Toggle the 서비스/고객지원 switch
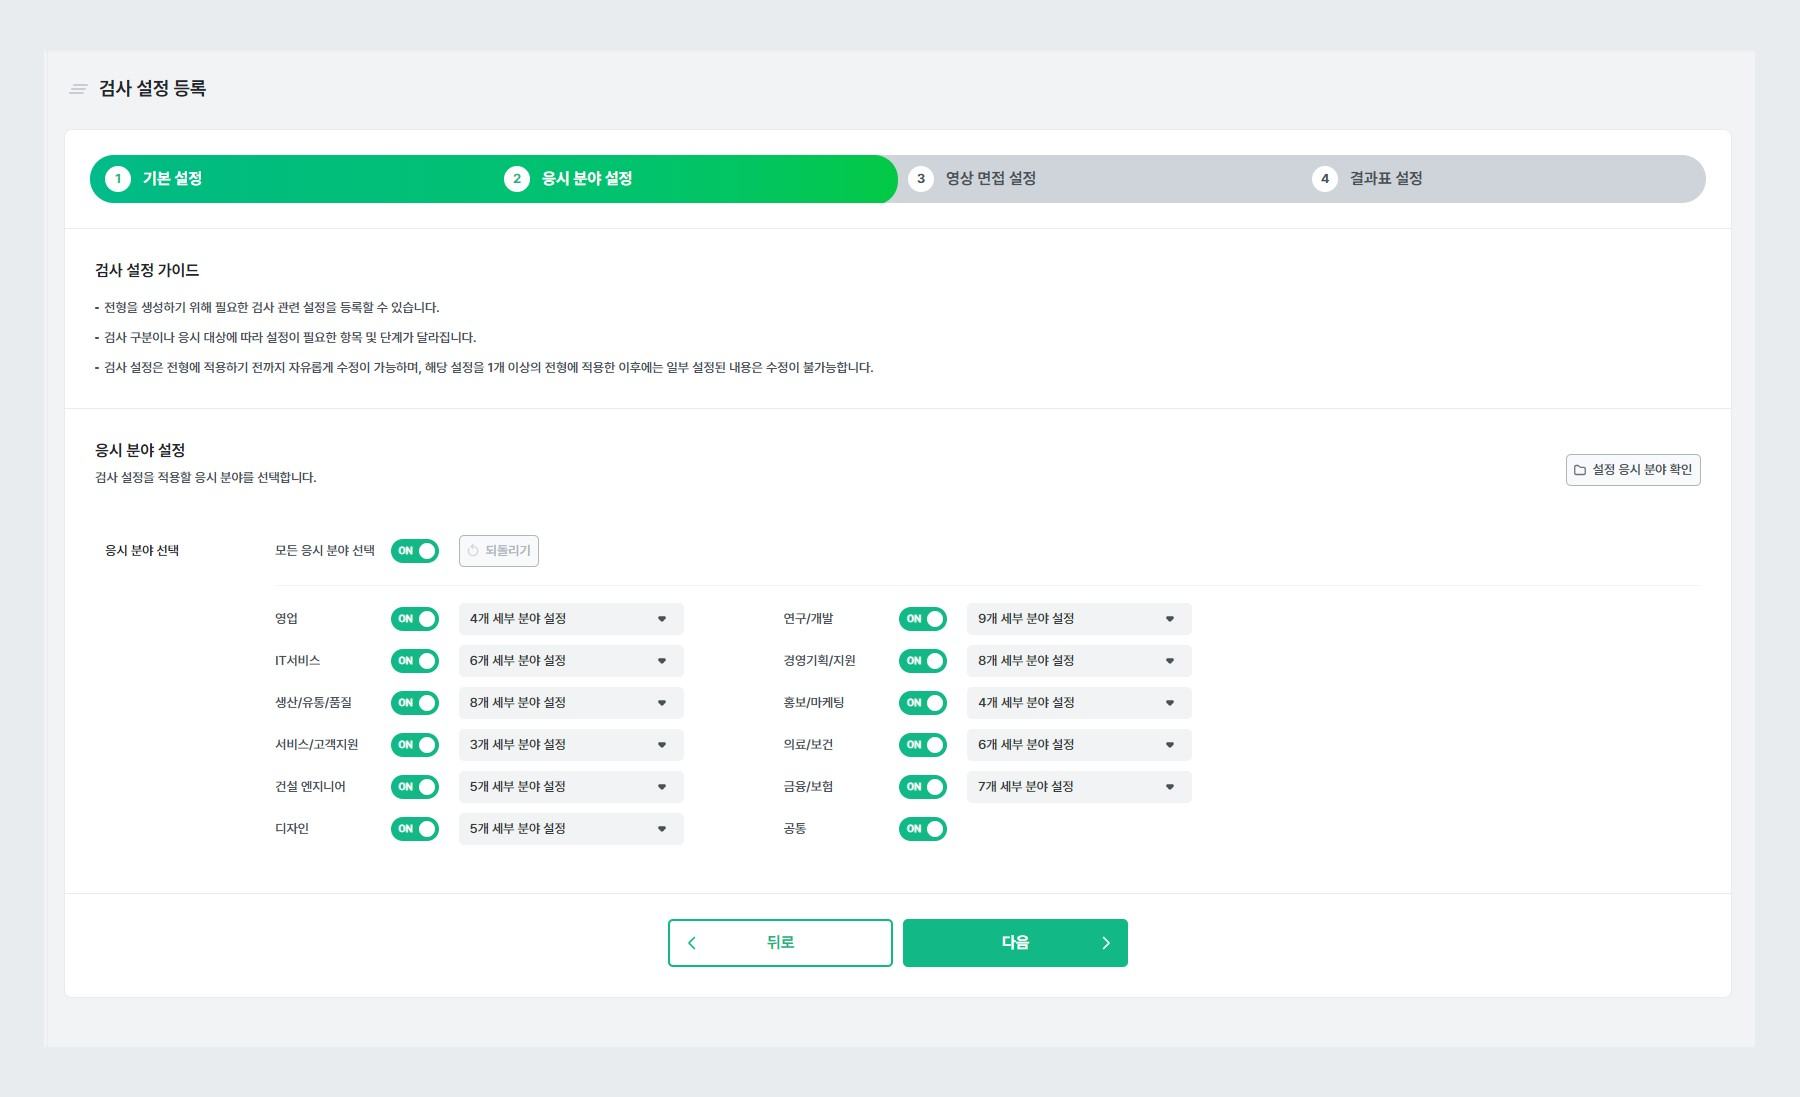This screenshot has width=1800, height=1097. pos(415,745)
